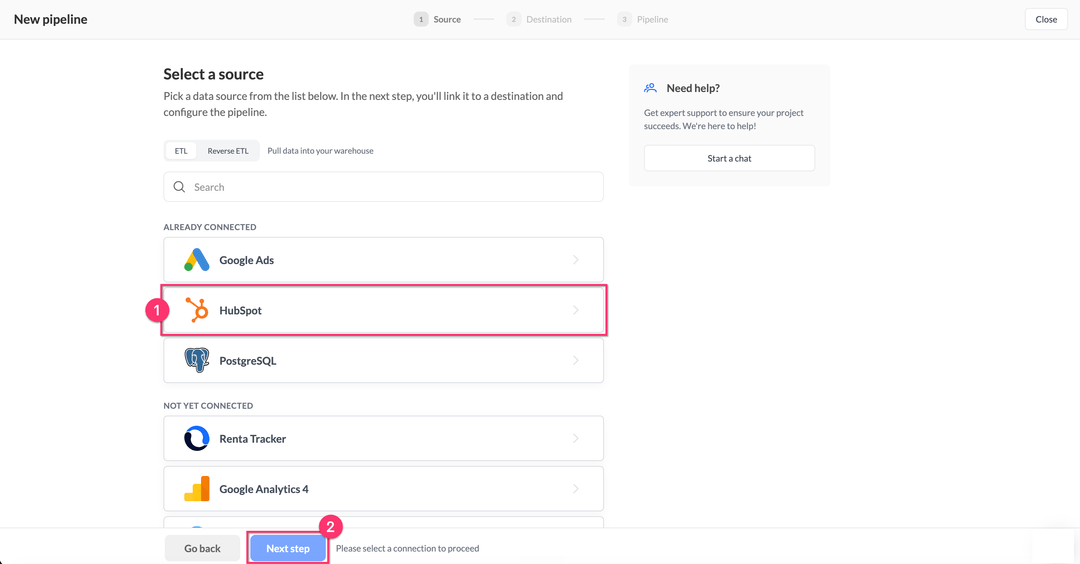Viewport: 1080px width, 564px height.
Task: Start a chat with support
Action: click(x=729, y=158)
